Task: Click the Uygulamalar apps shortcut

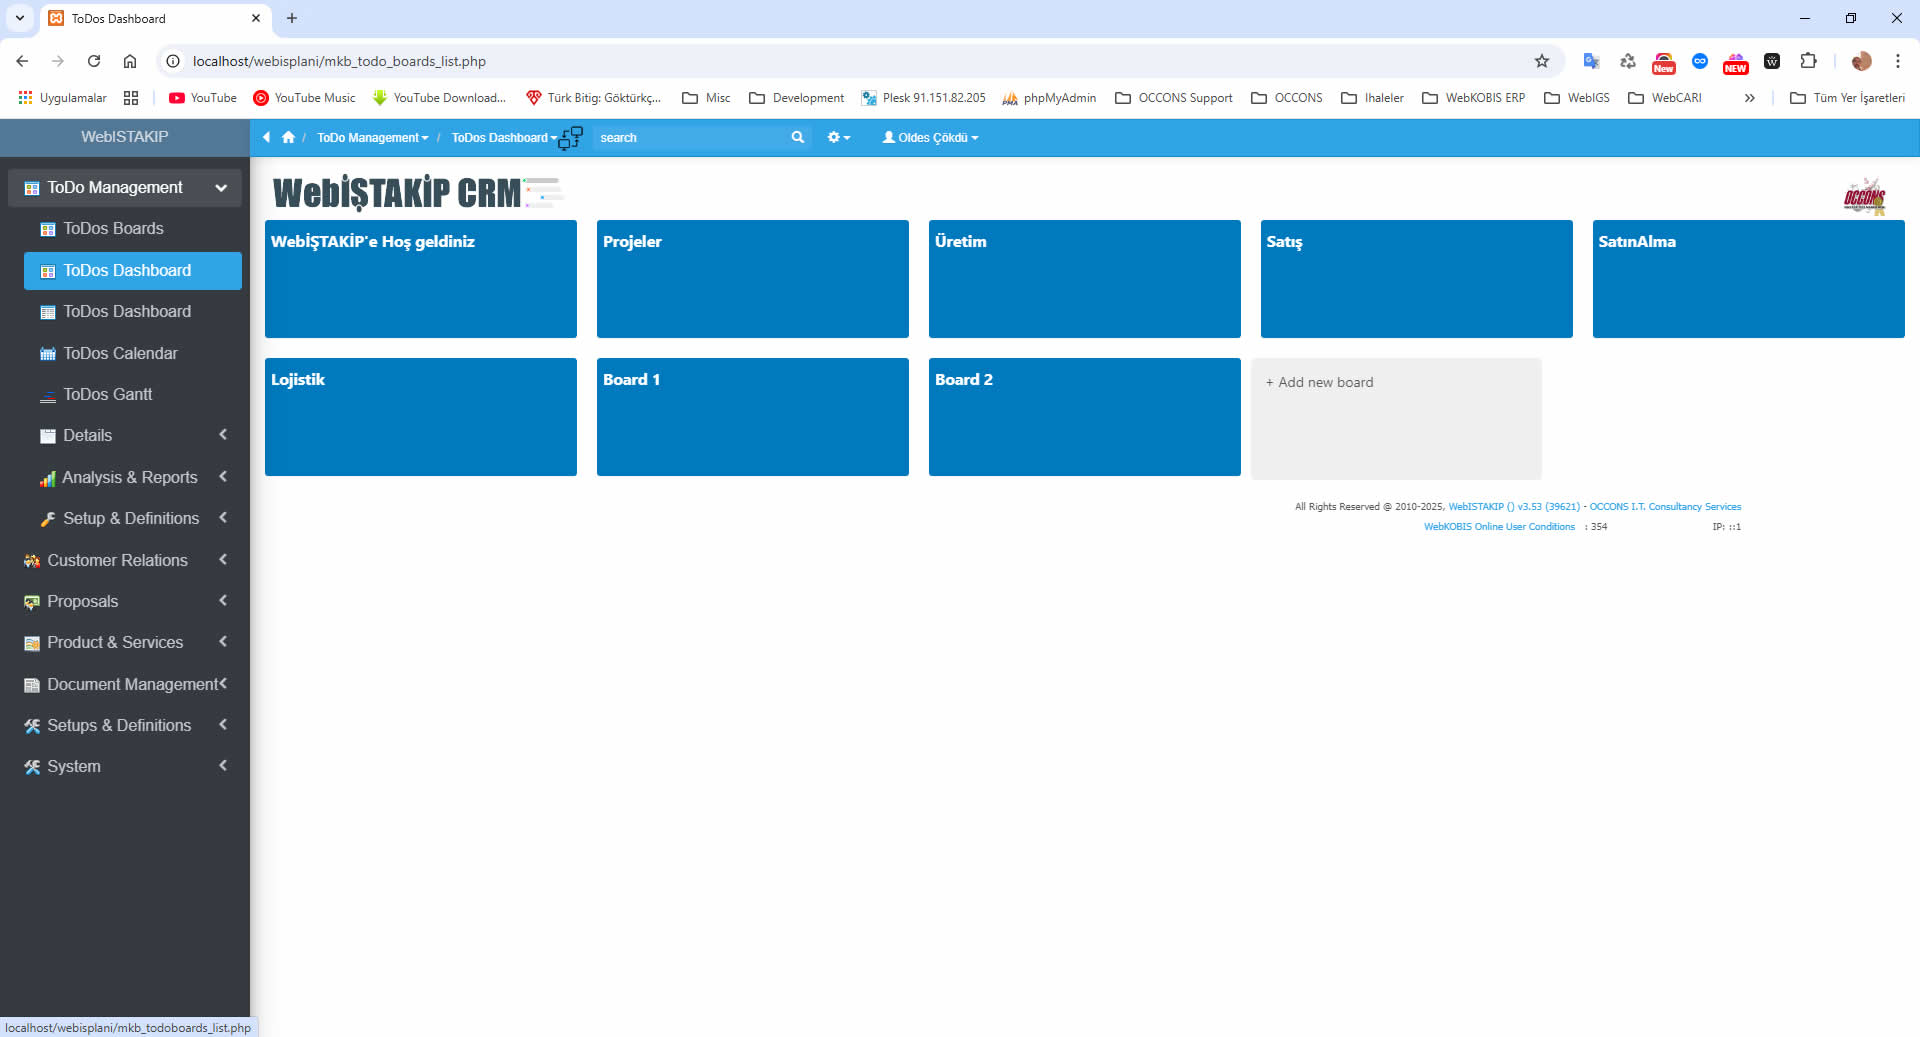Action: click(x=62, y=98)
